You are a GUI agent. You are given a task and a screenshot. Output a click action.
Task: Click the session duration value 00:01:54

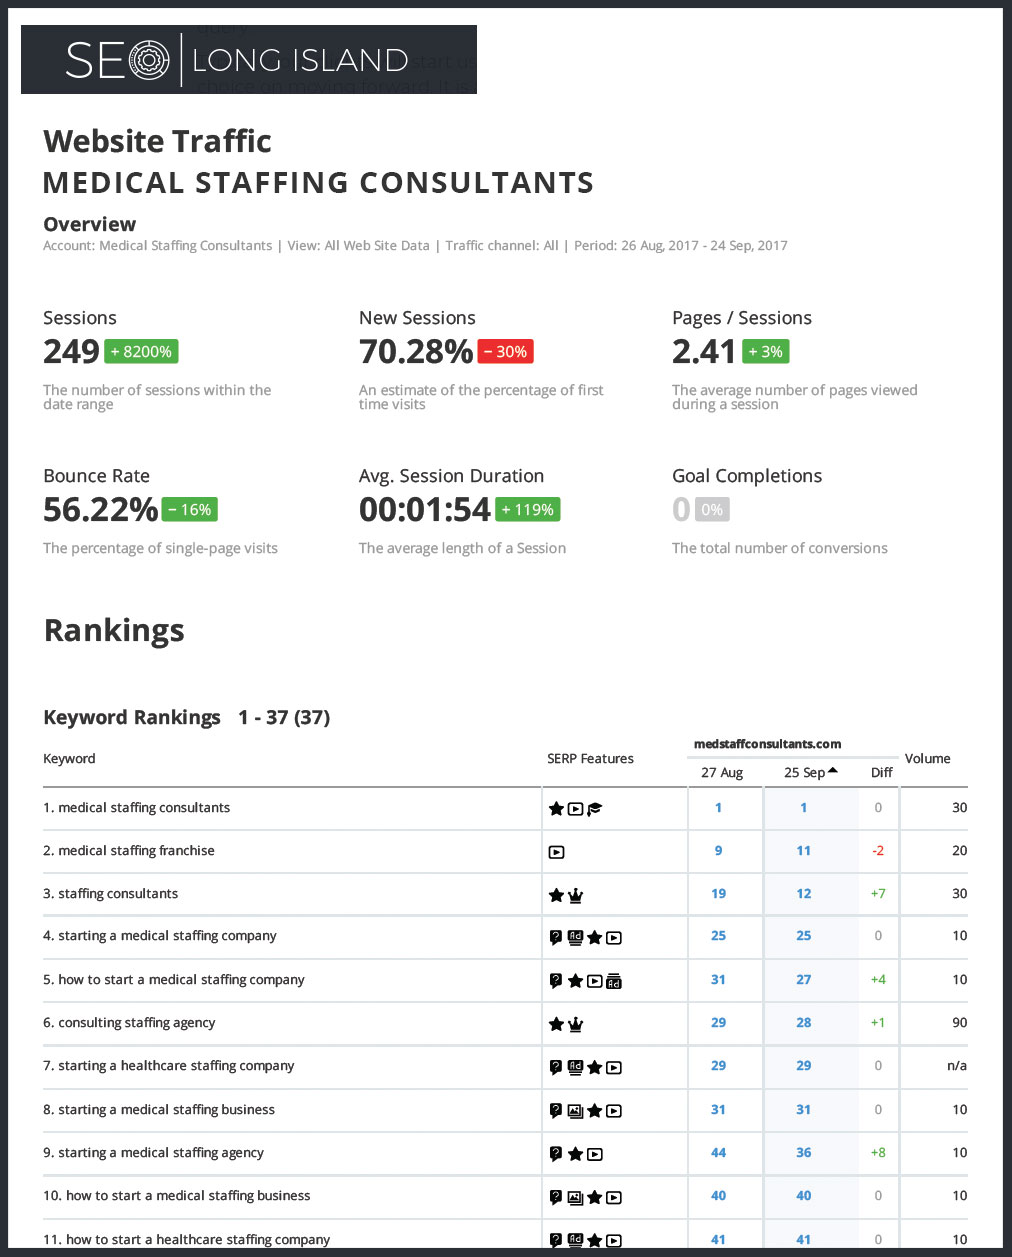pyautogui.click(x=425, y=510)
